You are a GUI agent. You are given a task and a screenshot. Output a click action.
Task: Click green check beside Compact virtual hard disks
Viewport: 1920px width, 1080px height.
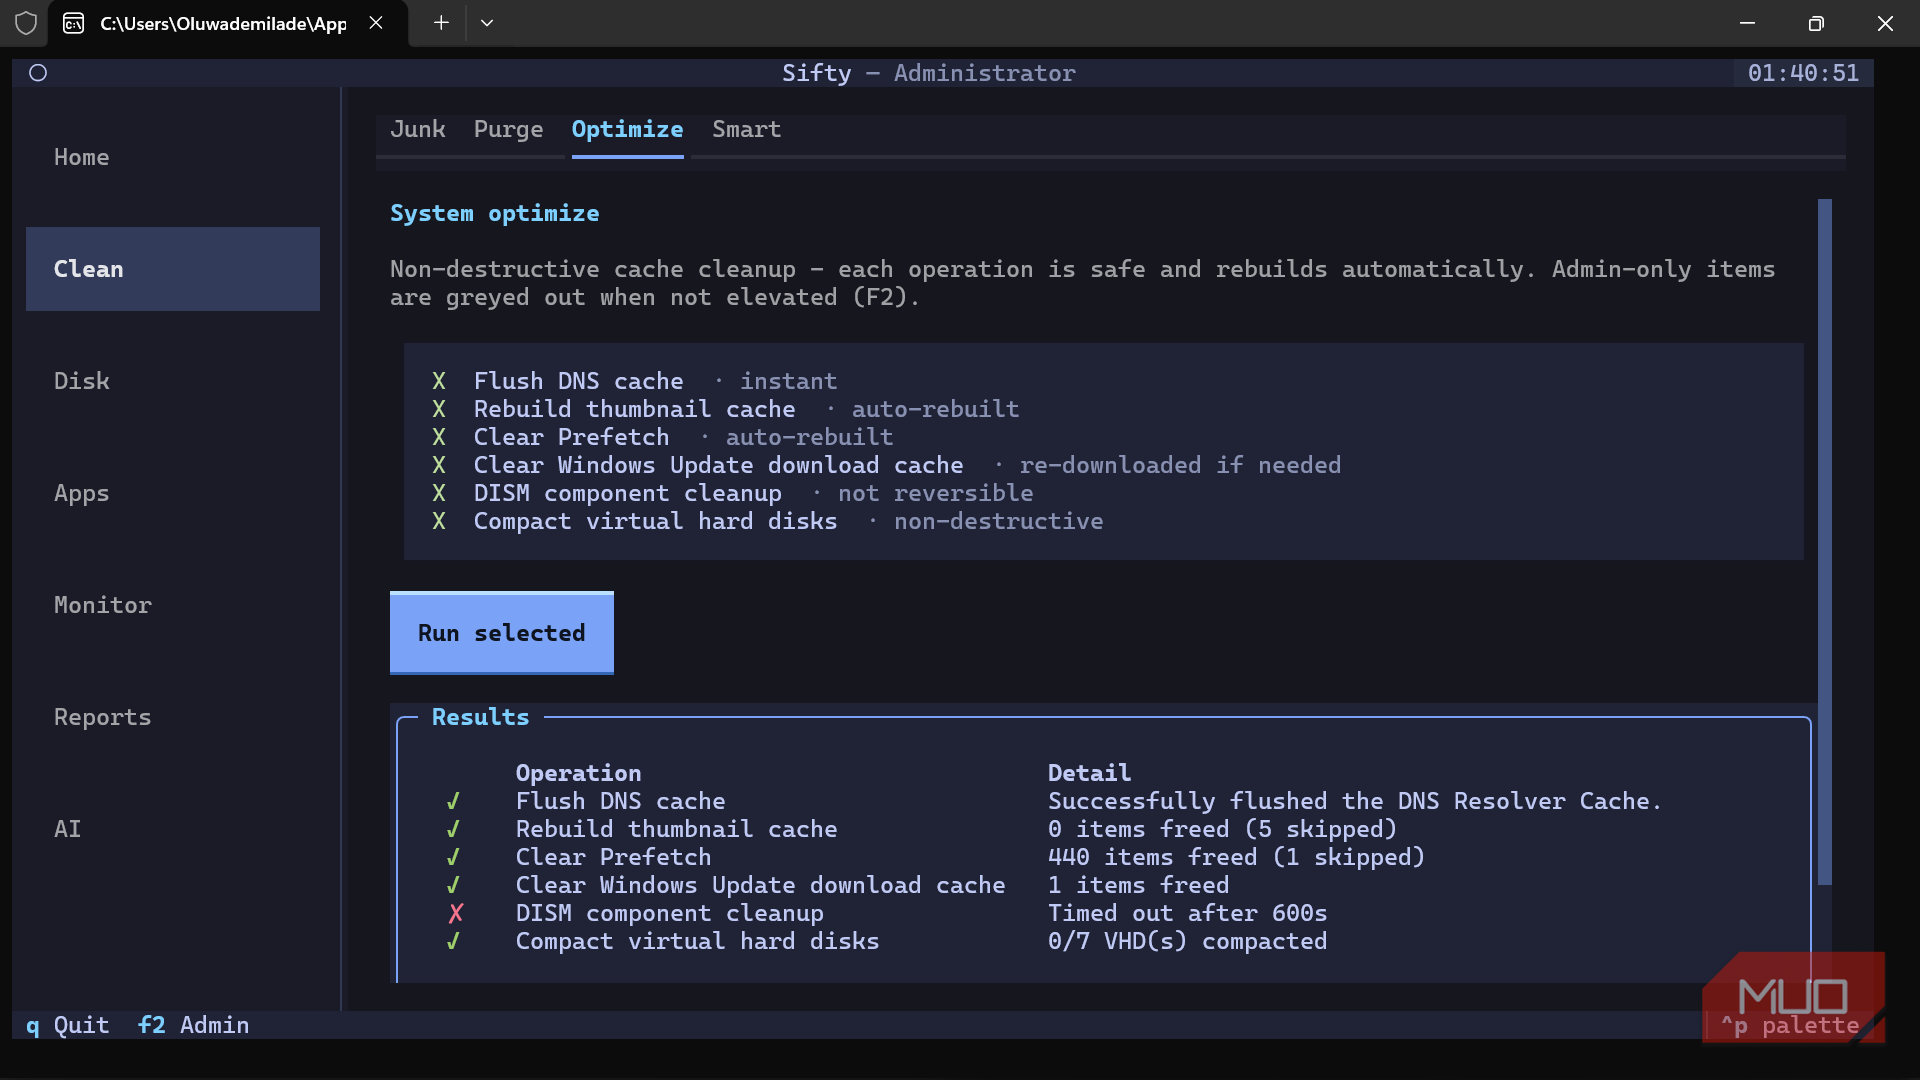pos(453,941)
